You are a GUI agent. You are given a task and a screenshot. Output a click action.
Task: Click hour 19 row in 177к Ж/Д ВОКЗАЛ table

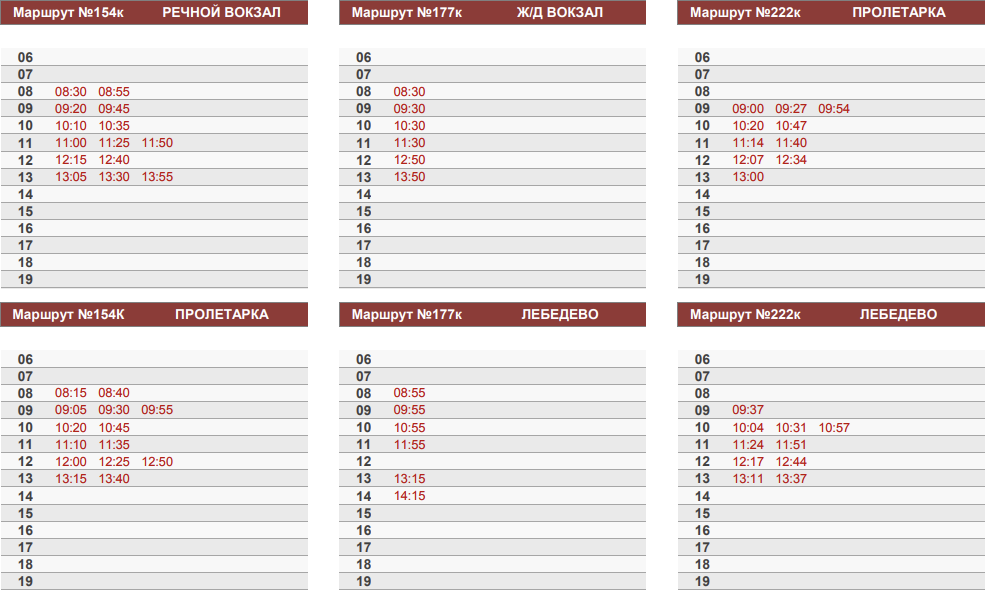[x=492, y=280]
